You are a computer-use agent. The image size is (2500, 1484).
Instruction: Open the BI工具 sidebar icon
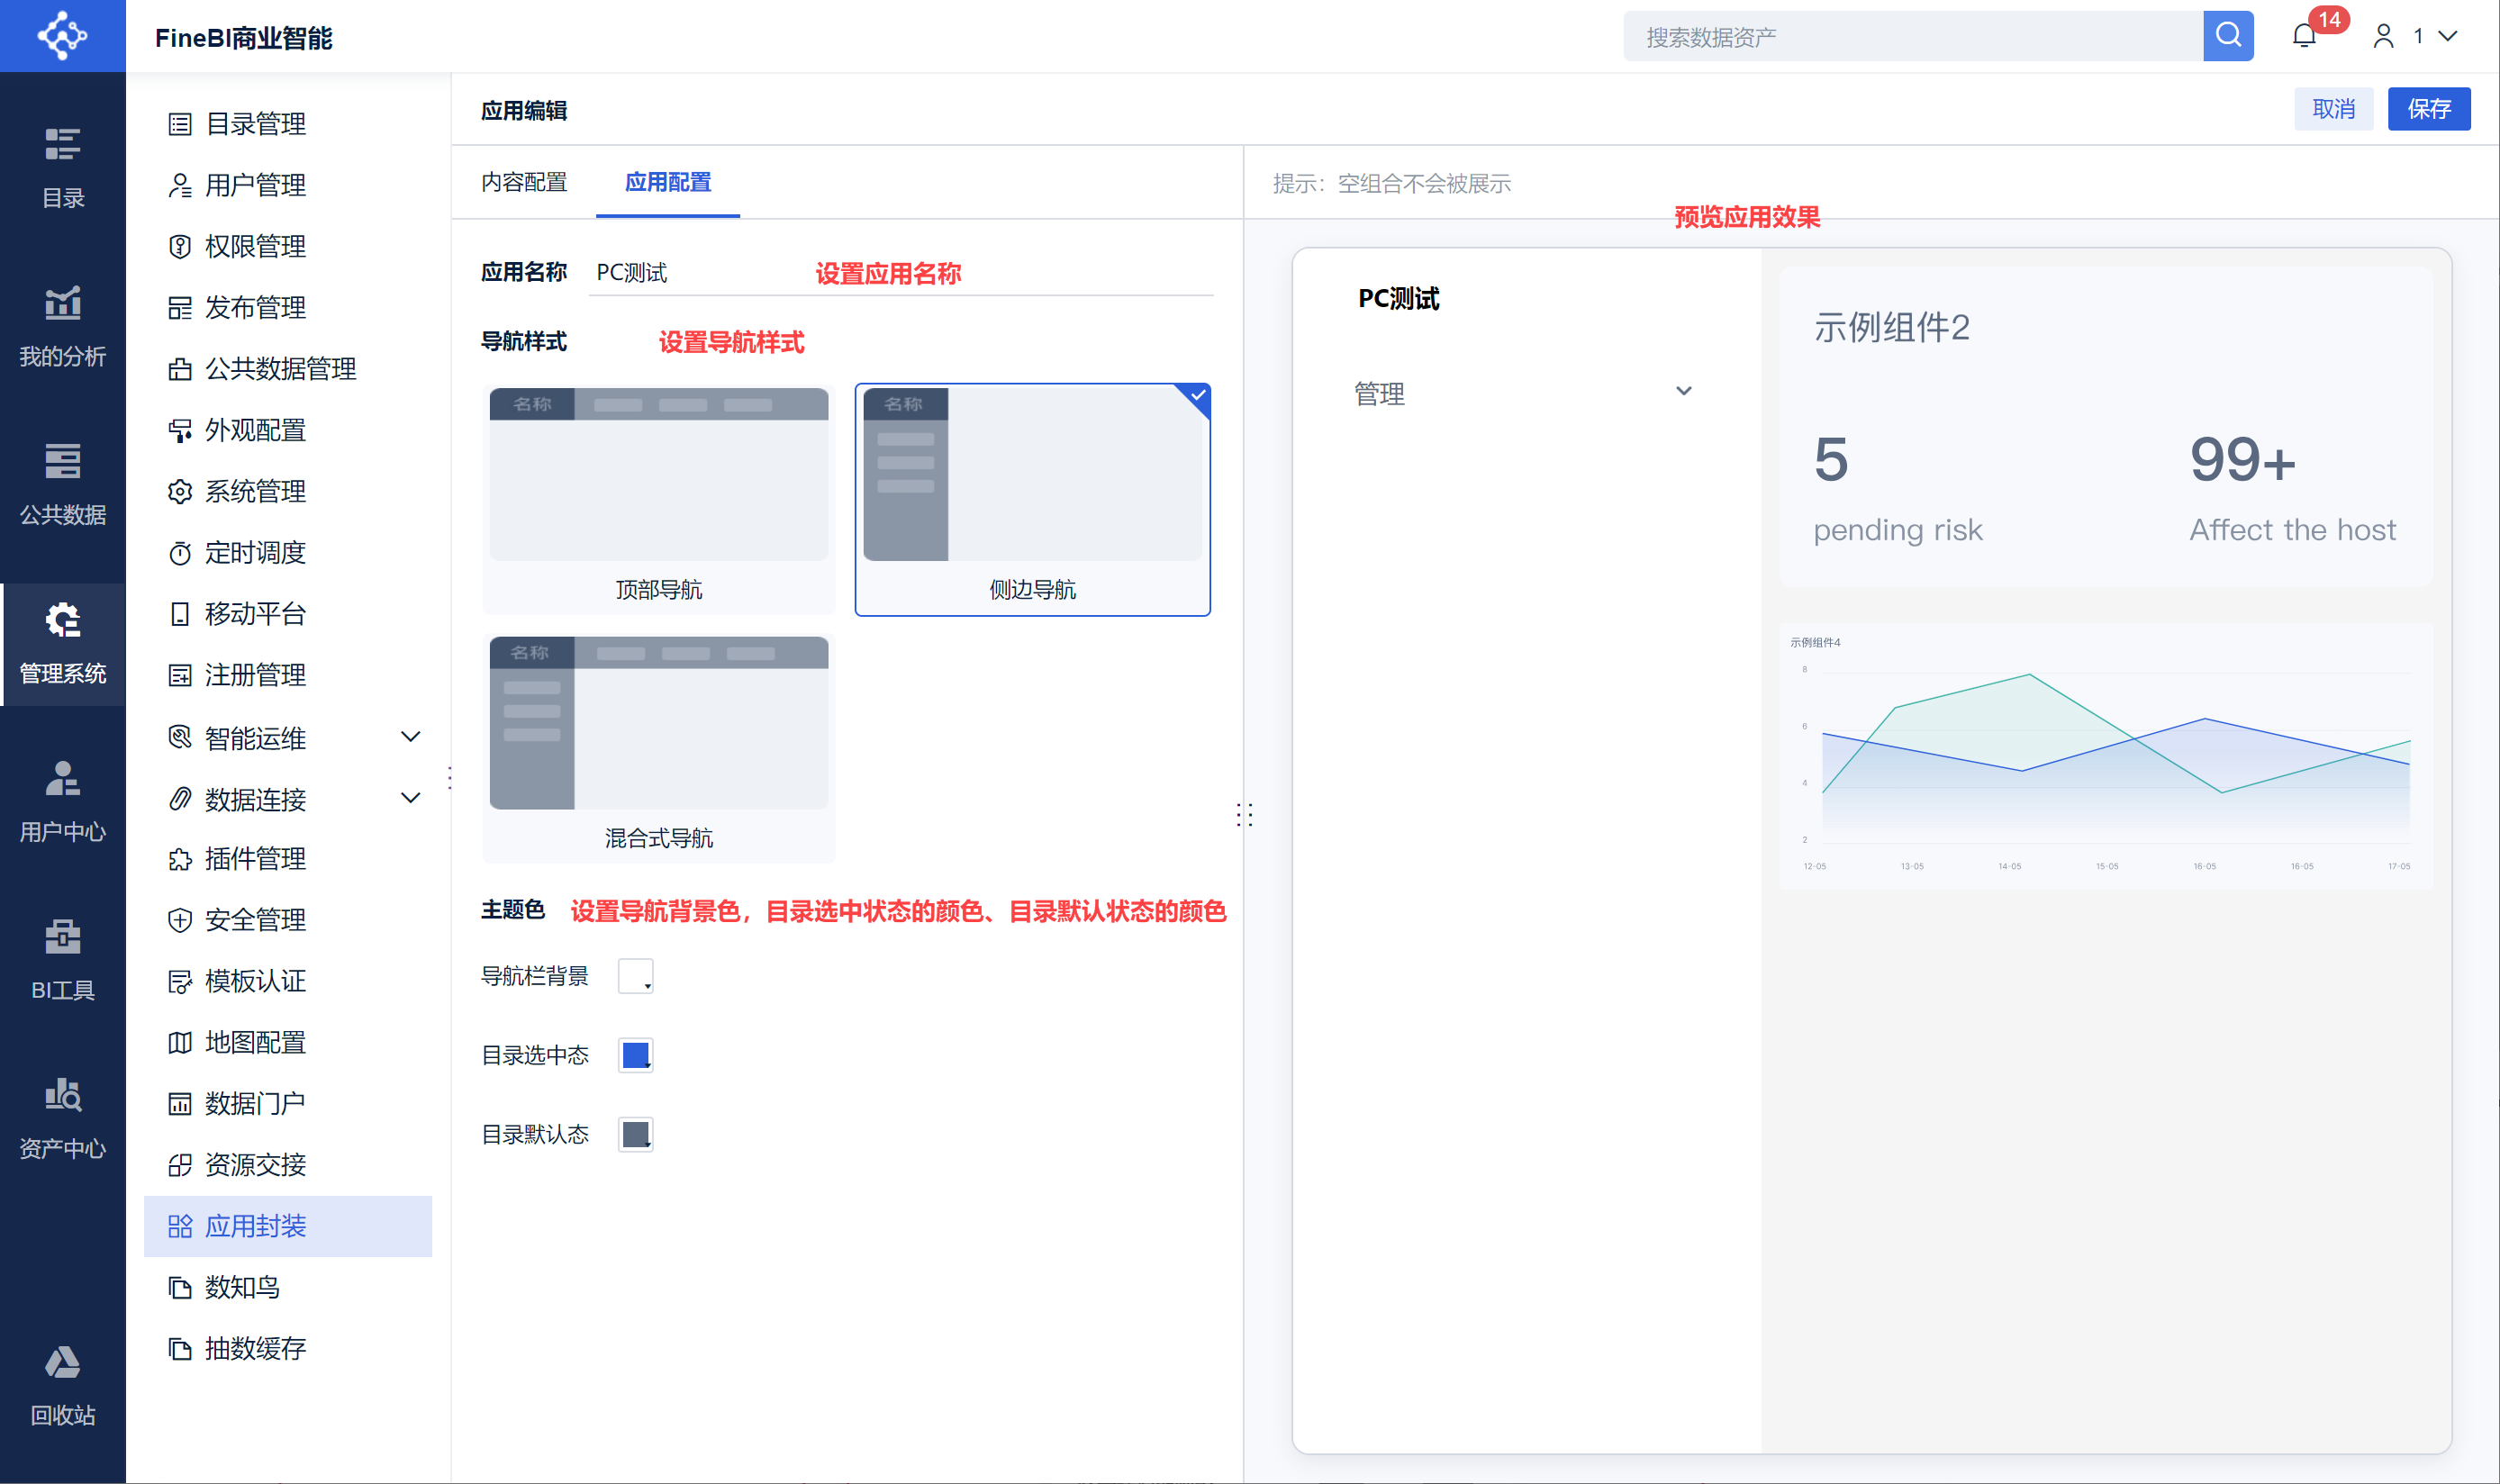62,960
